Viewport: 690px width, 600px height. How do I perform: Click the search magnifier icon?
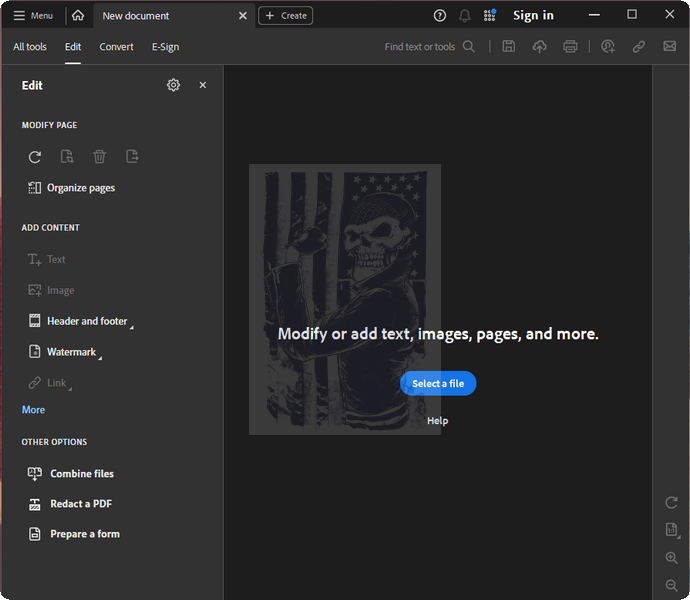click(x=469, y=47)
